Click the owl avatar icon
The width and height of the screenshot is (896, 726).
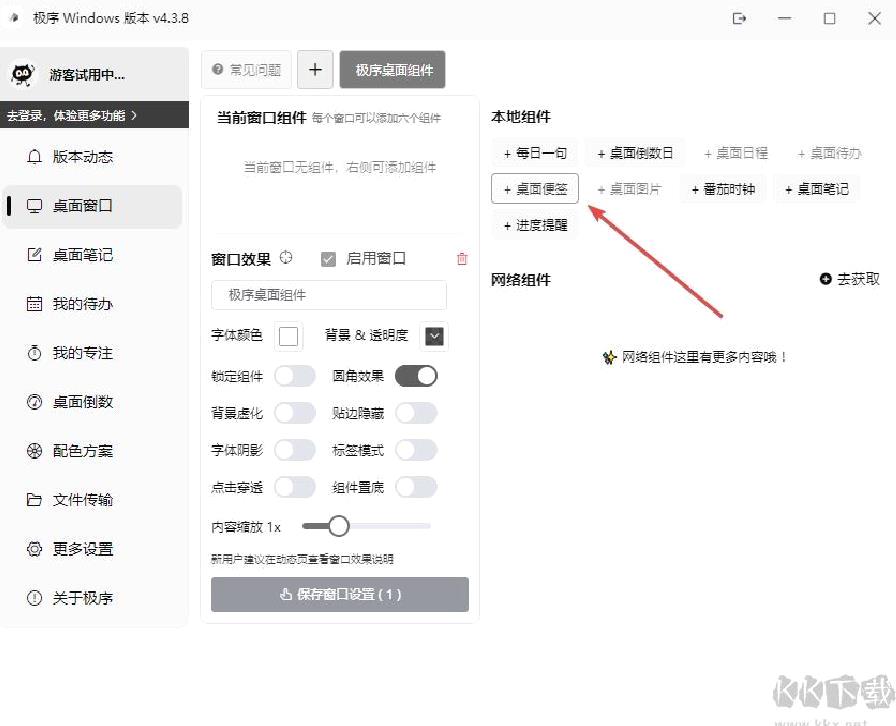(22, 74)
